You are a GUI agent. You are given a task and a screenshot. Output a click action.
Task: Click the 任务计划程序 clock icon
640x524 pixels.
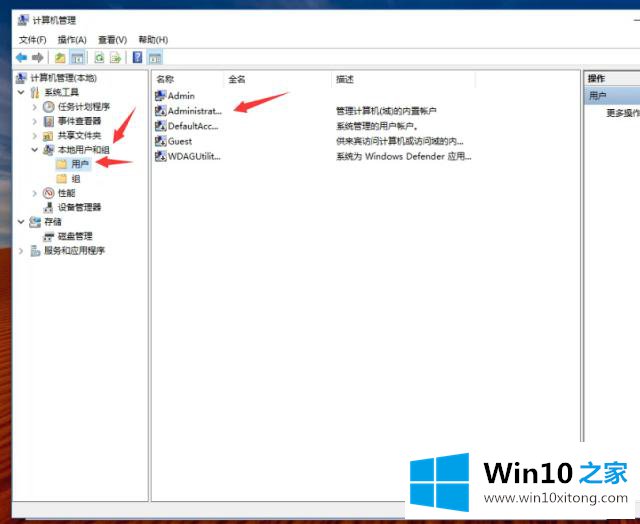pos(49,107)
